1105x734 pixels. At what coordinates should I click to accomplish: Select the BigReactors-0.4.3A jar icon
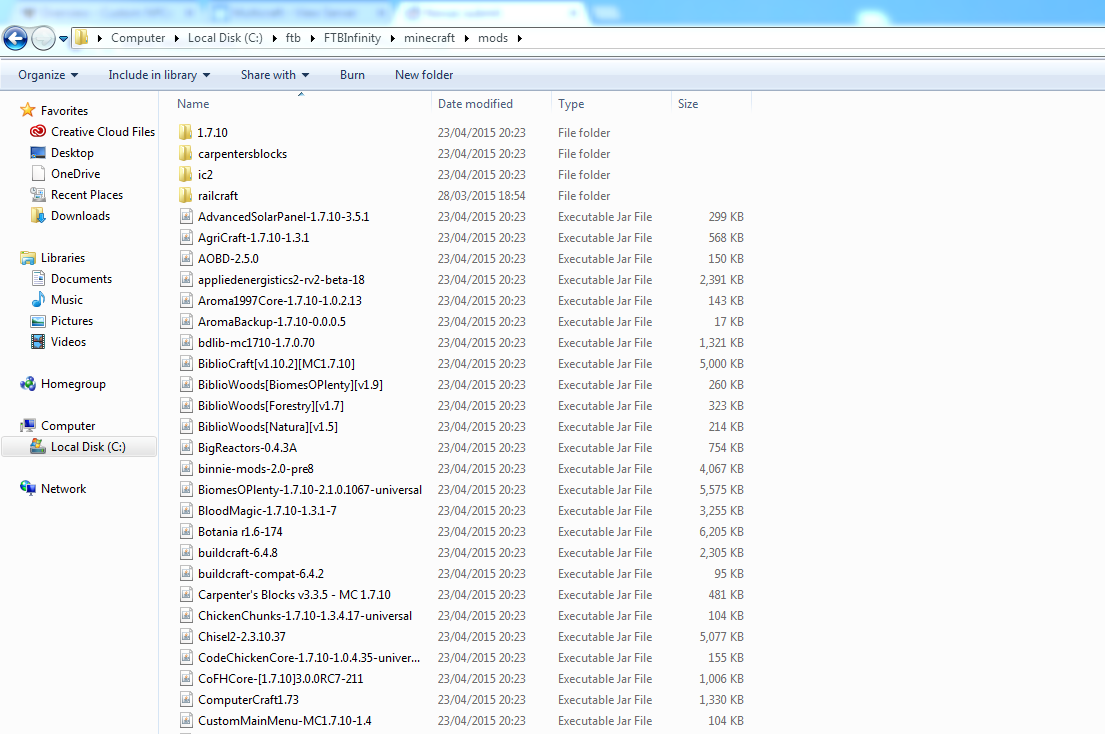point(186,447)
